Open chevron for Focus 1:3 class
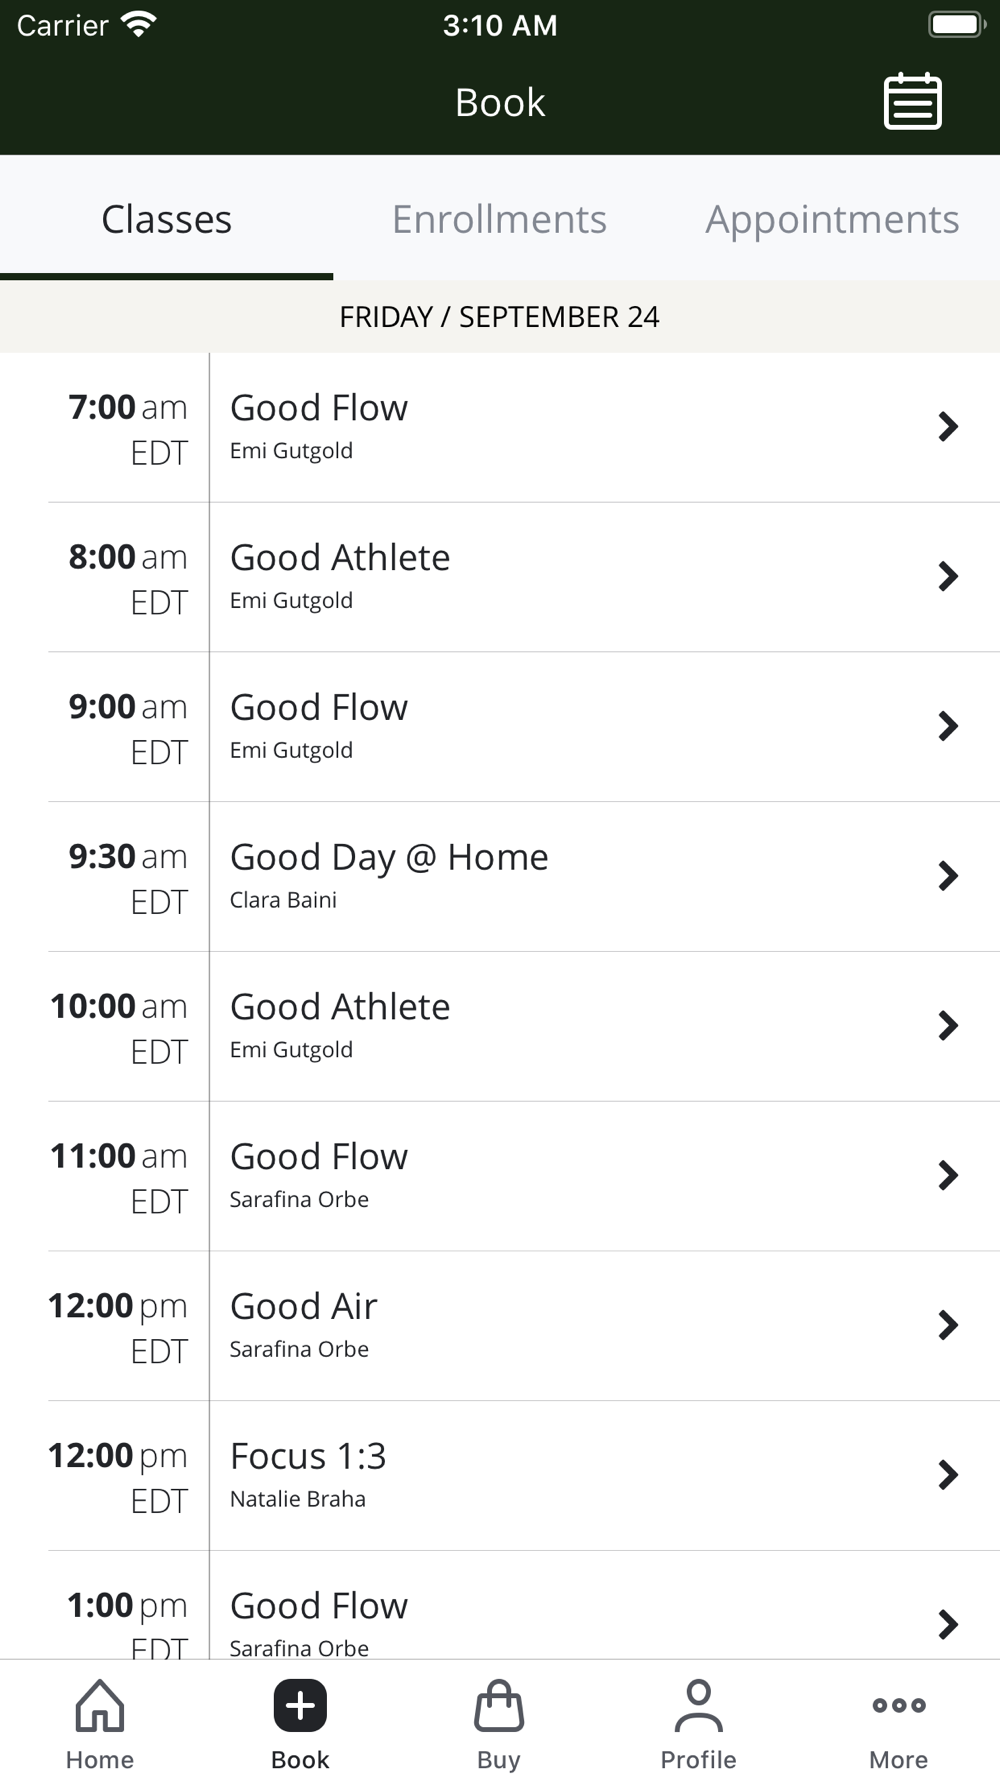Screen dimensions: 1000x1778 (947, 1475)
